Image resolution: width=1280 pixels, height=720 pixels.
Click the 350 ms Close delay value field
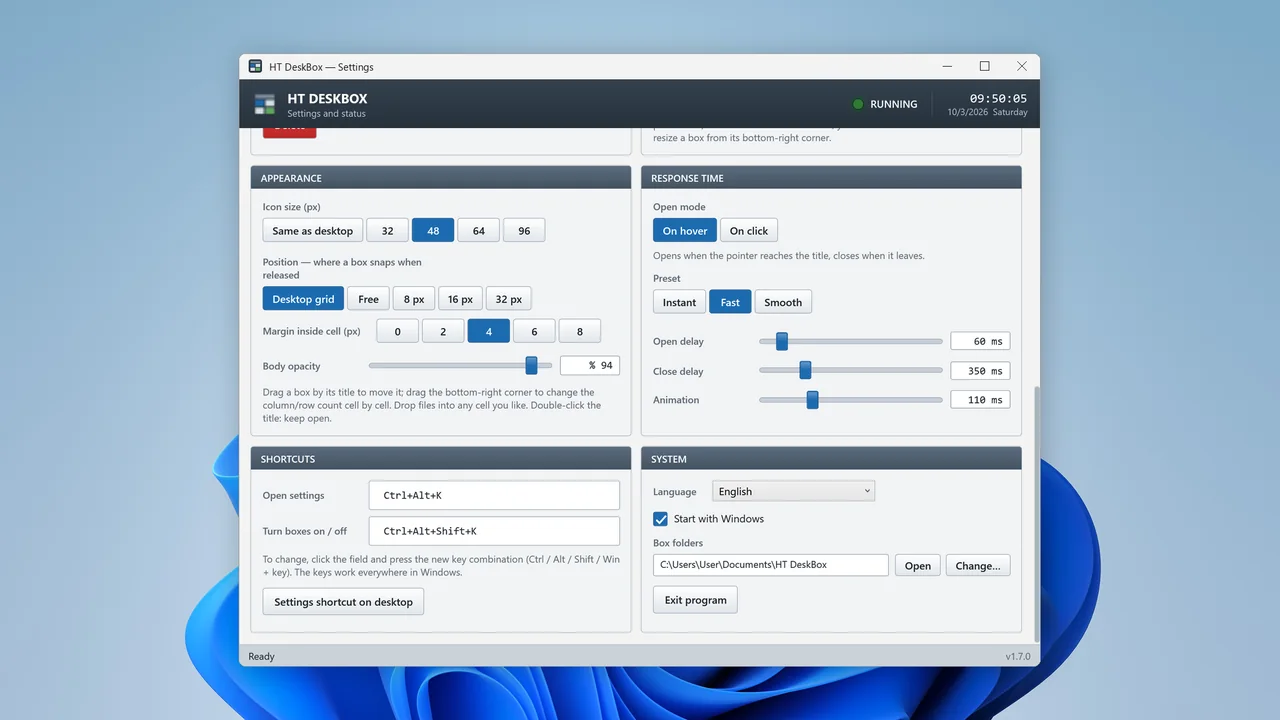tap(980, 371)
